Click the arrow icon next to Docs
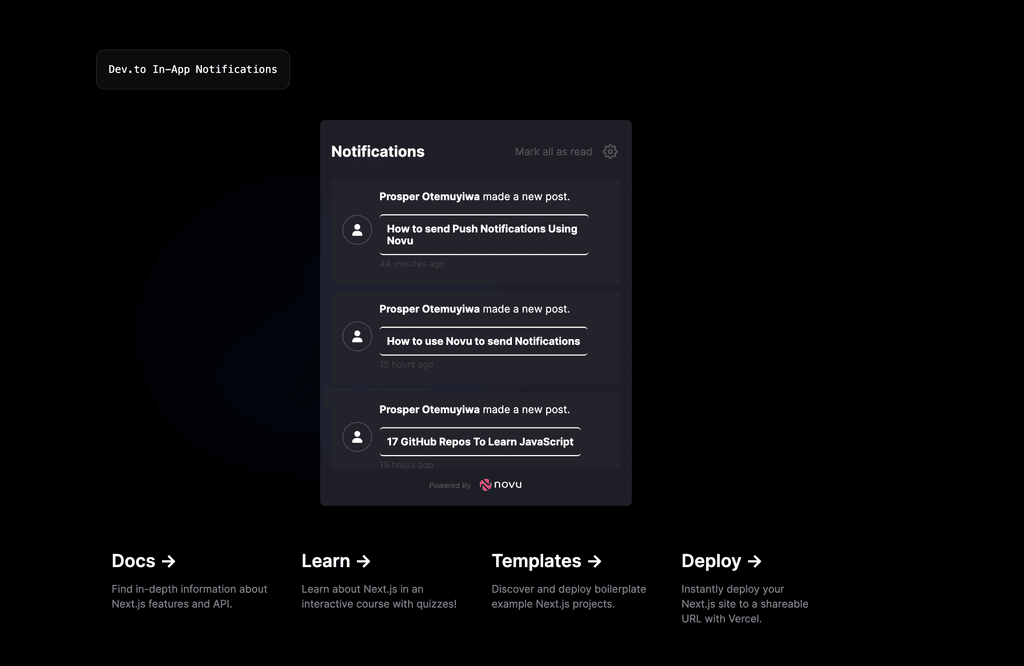 (x=170, y=561)
